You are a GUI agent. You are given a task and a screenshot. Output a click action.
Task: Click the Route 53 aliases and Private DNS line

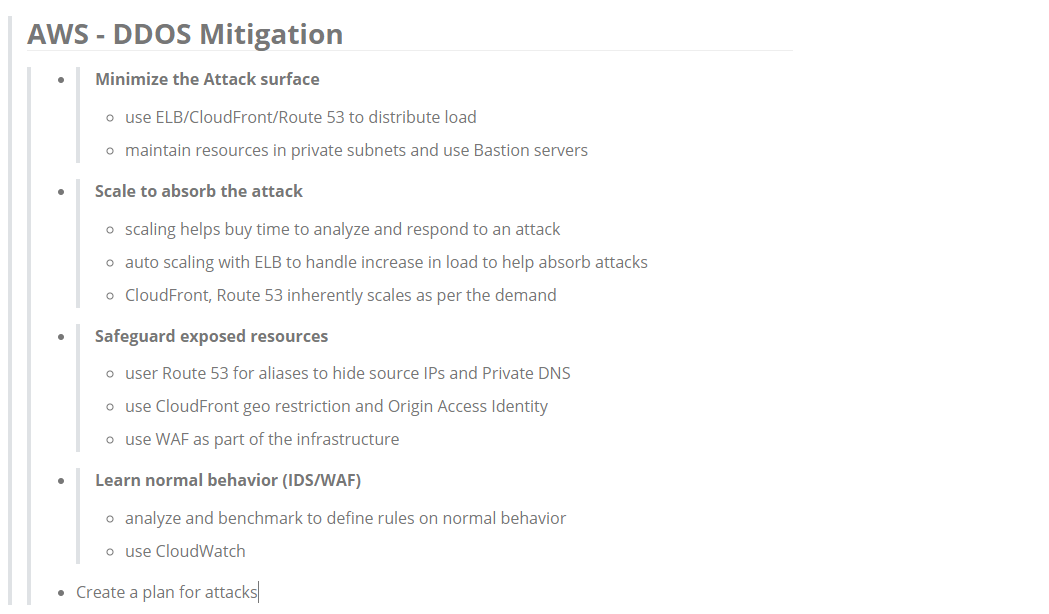[x=347, y=373]
